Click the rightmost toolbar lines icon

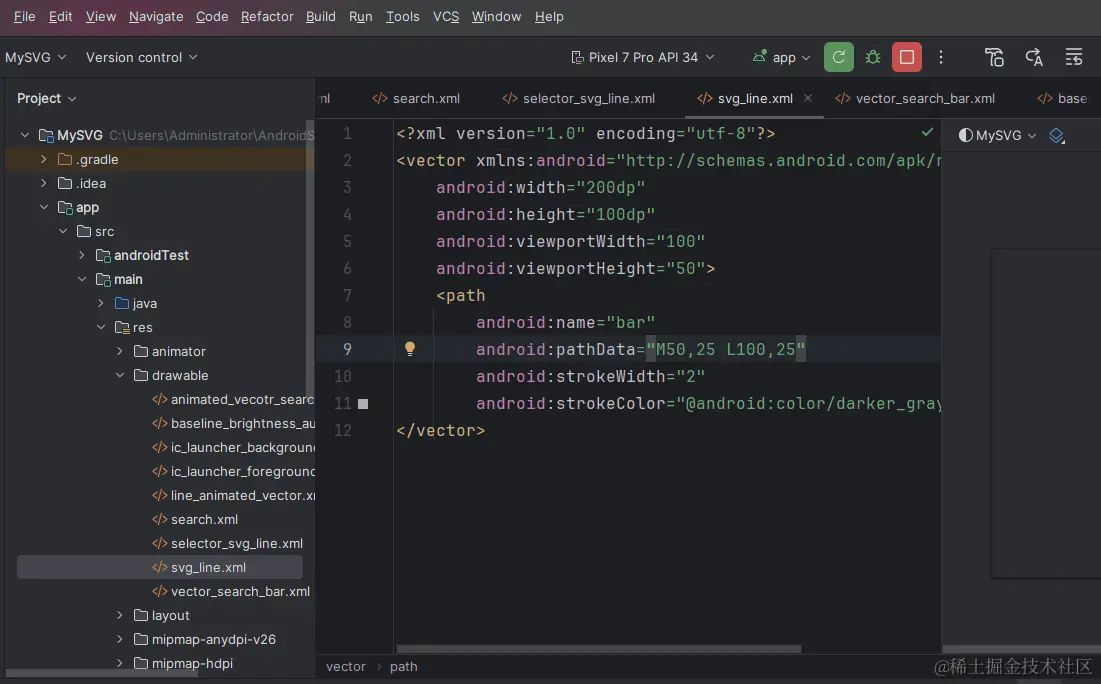coord(1074,57)
